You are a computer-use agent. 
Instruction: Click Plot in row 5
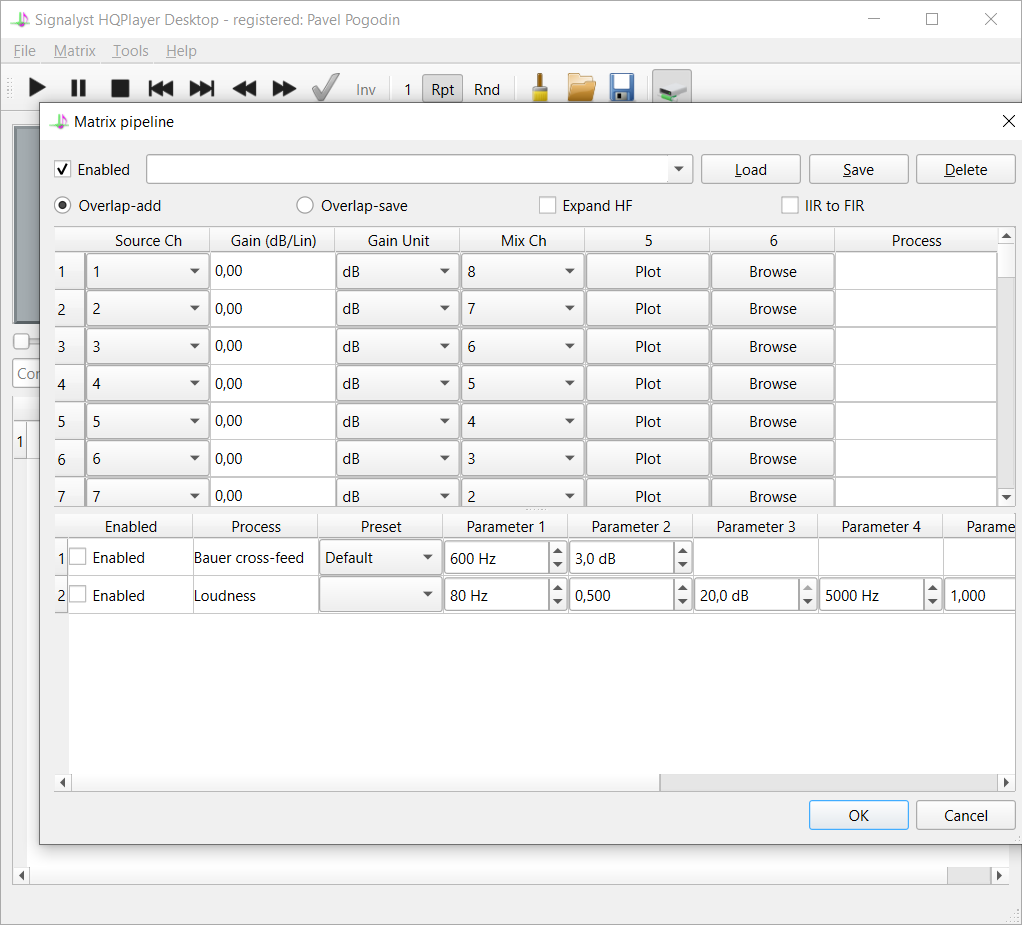[x=648, y=421]
